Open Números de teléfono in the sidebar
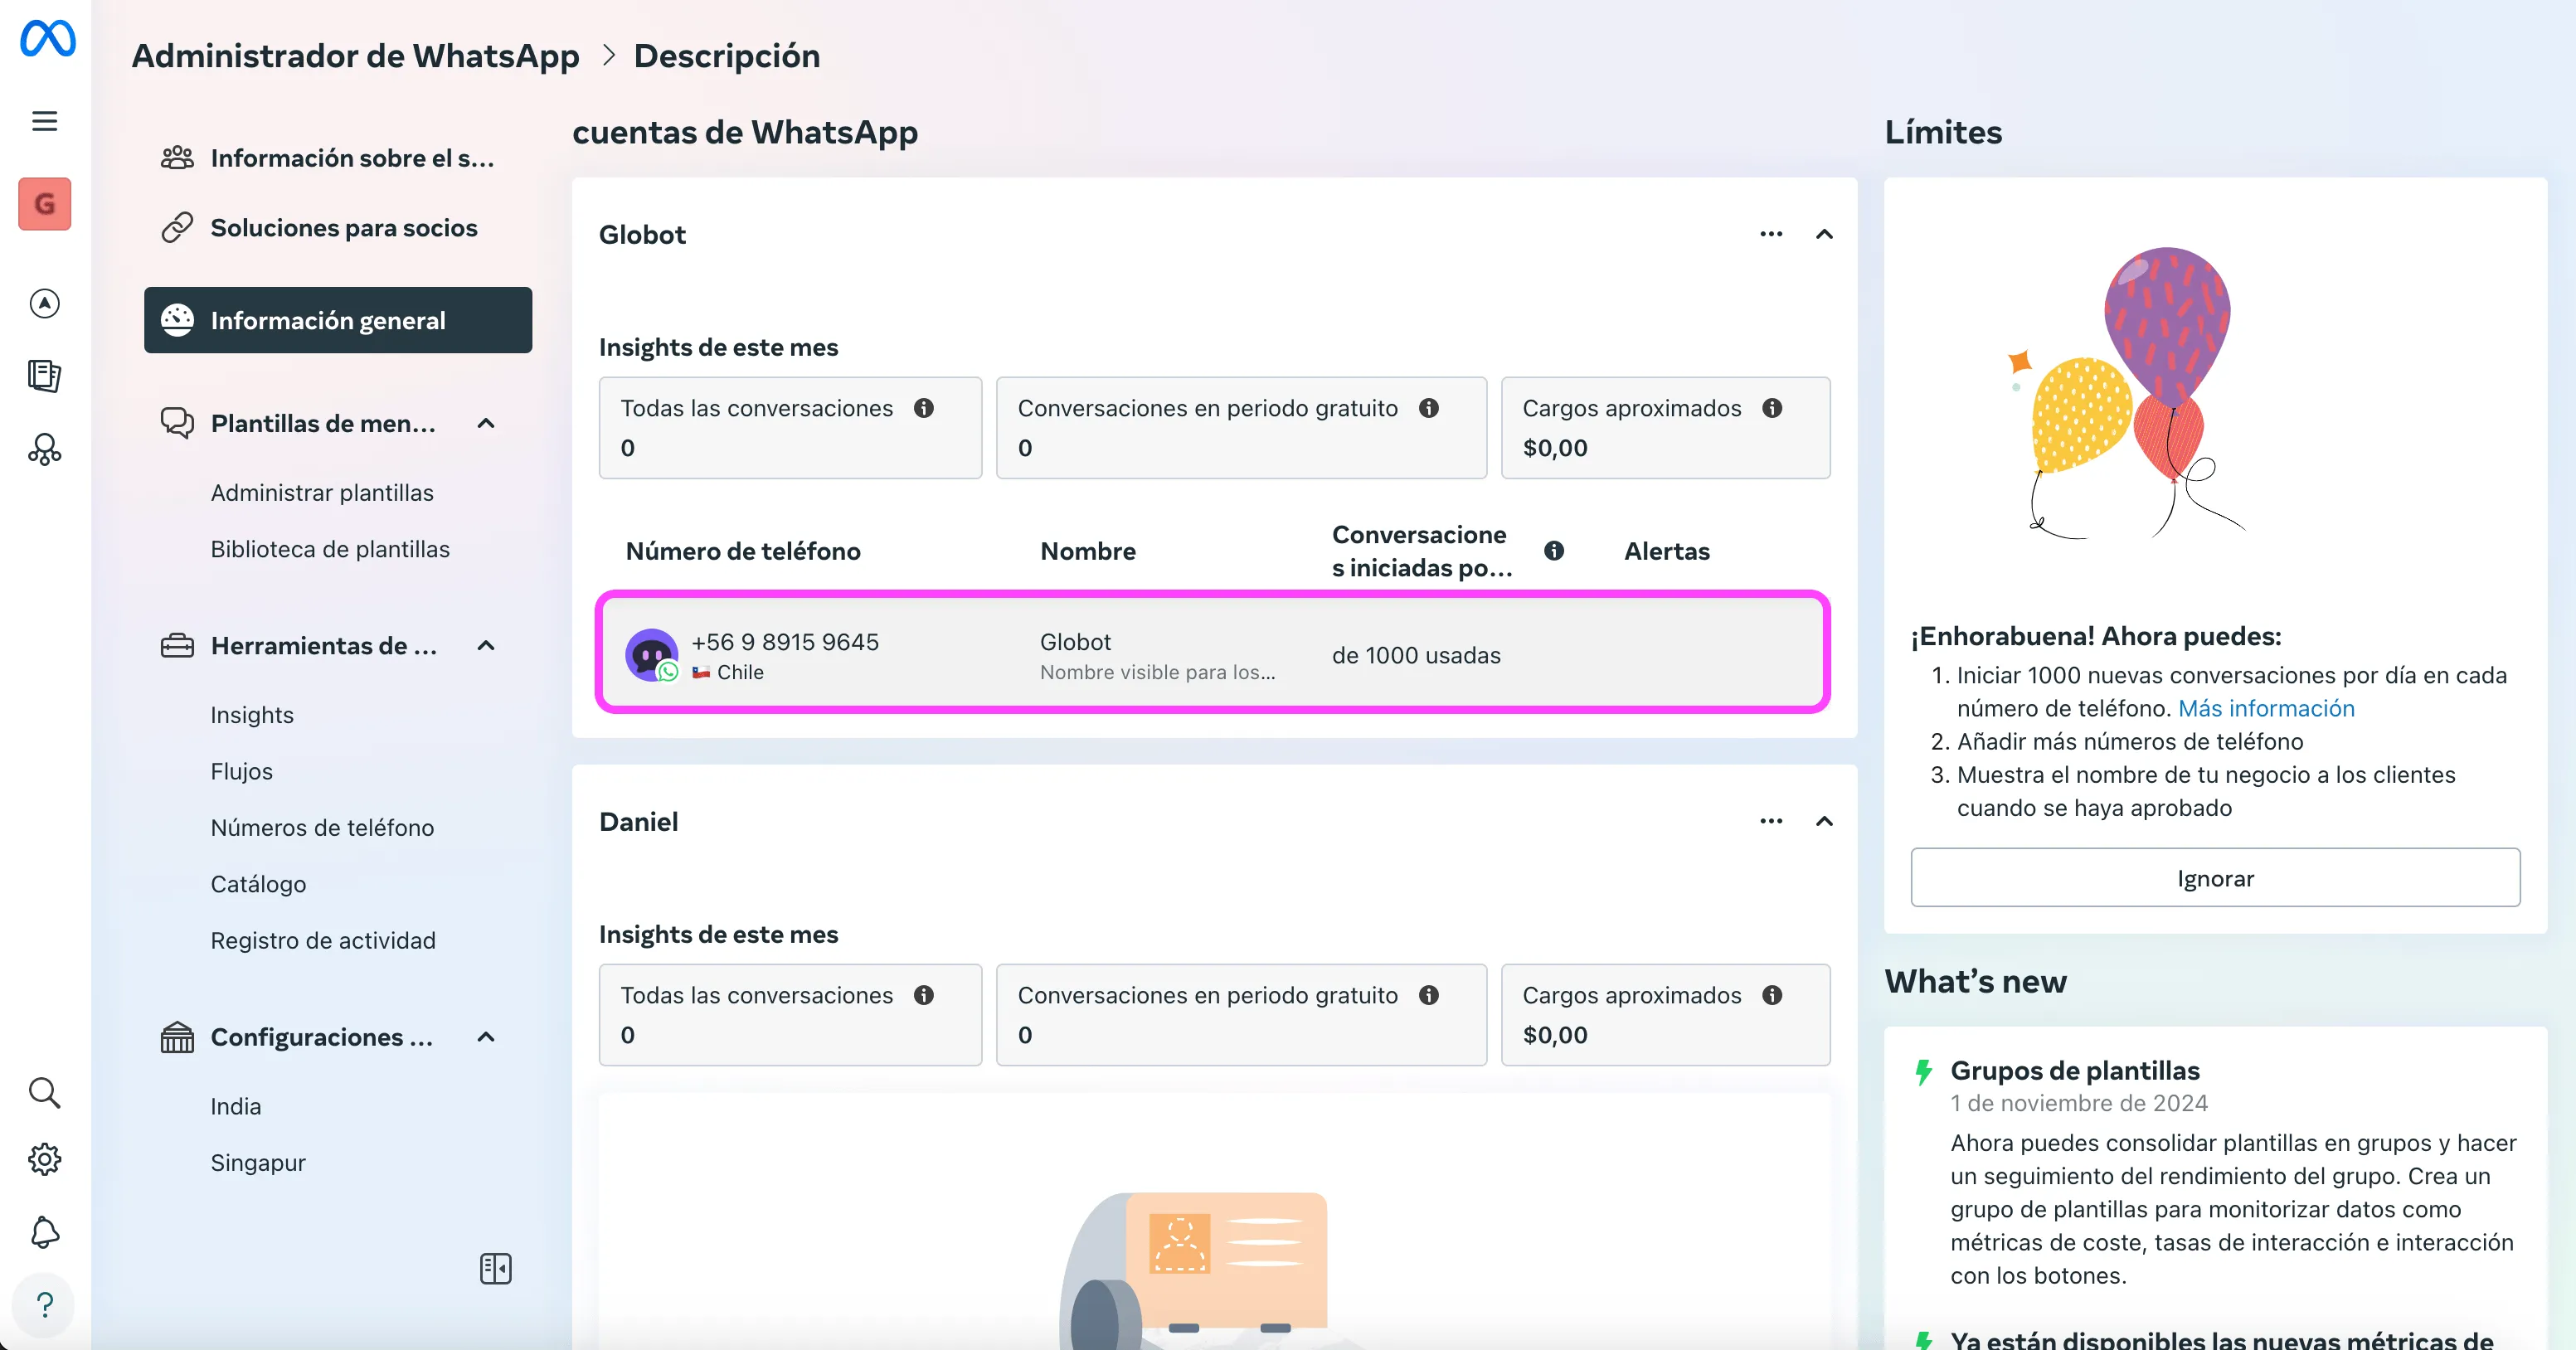This screenshot has width=2576, height=1350. 322,828
